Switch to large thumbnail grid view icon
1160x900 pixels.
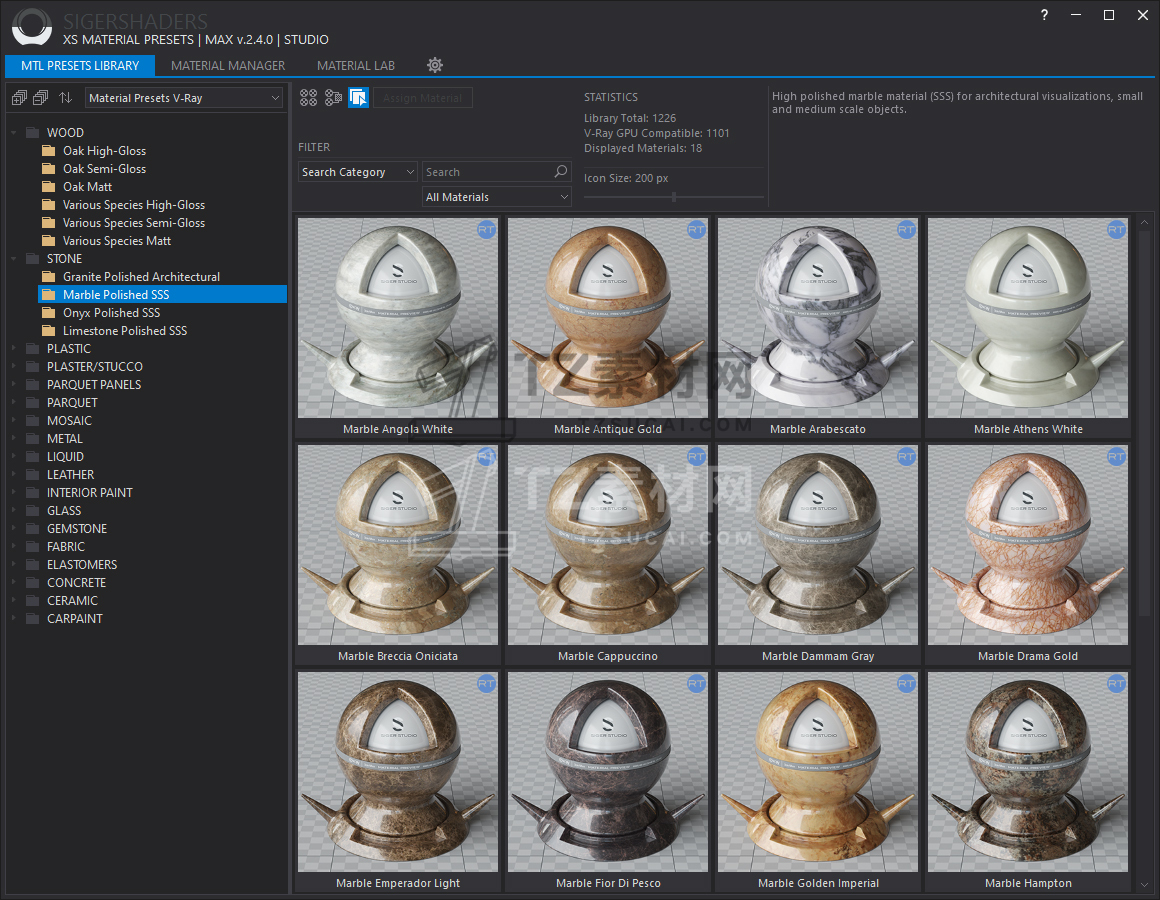[x=308, y=98]
